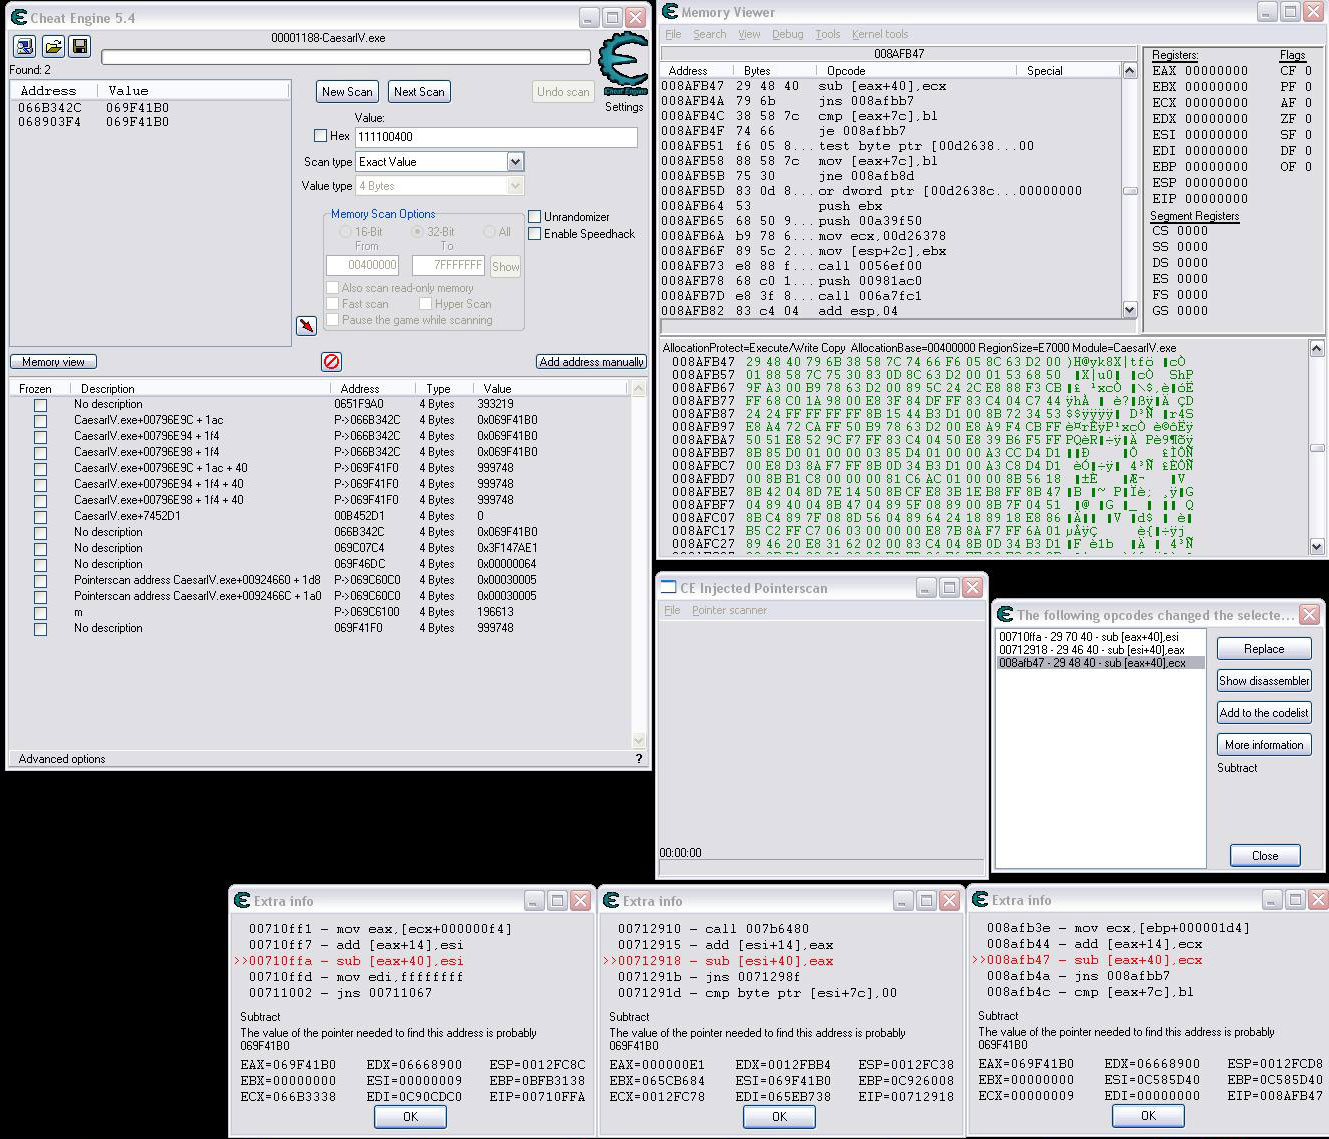Viewport: 1329px width, 1139px height.
Task: Enable the Unrandomizer checkbox
Action: (535, 217)
